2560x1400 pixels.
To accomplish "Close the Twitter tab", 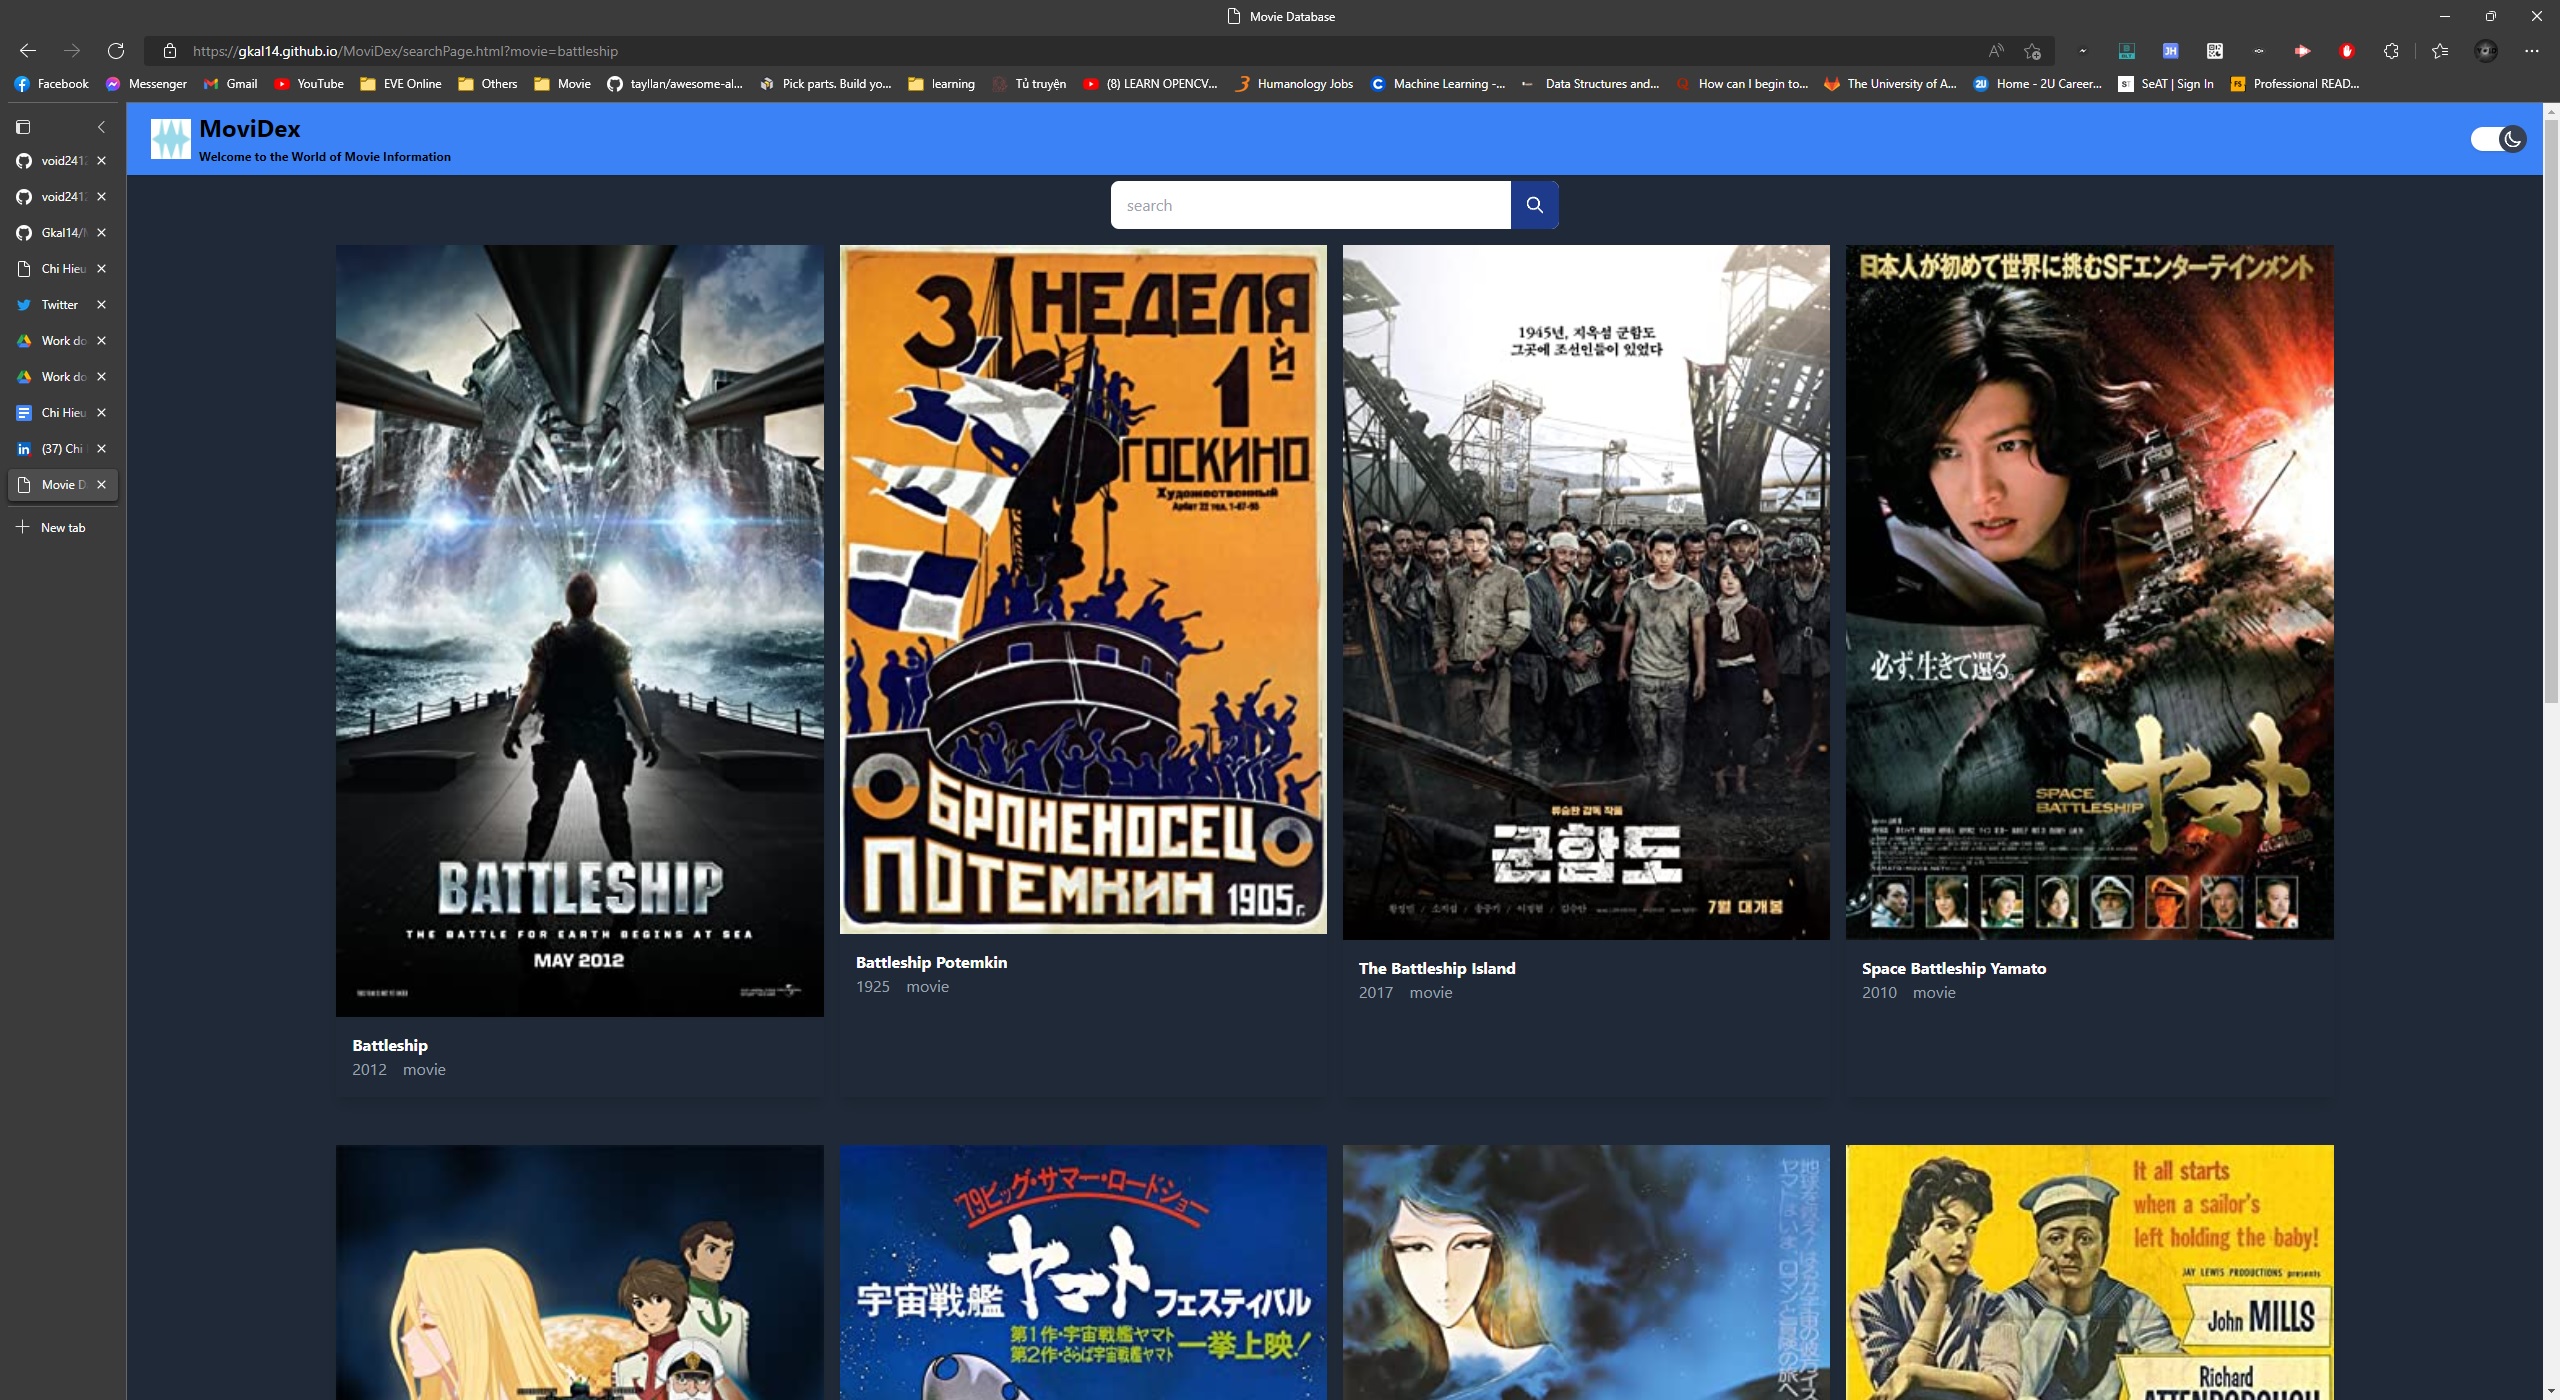I will [x=101, y=305].
